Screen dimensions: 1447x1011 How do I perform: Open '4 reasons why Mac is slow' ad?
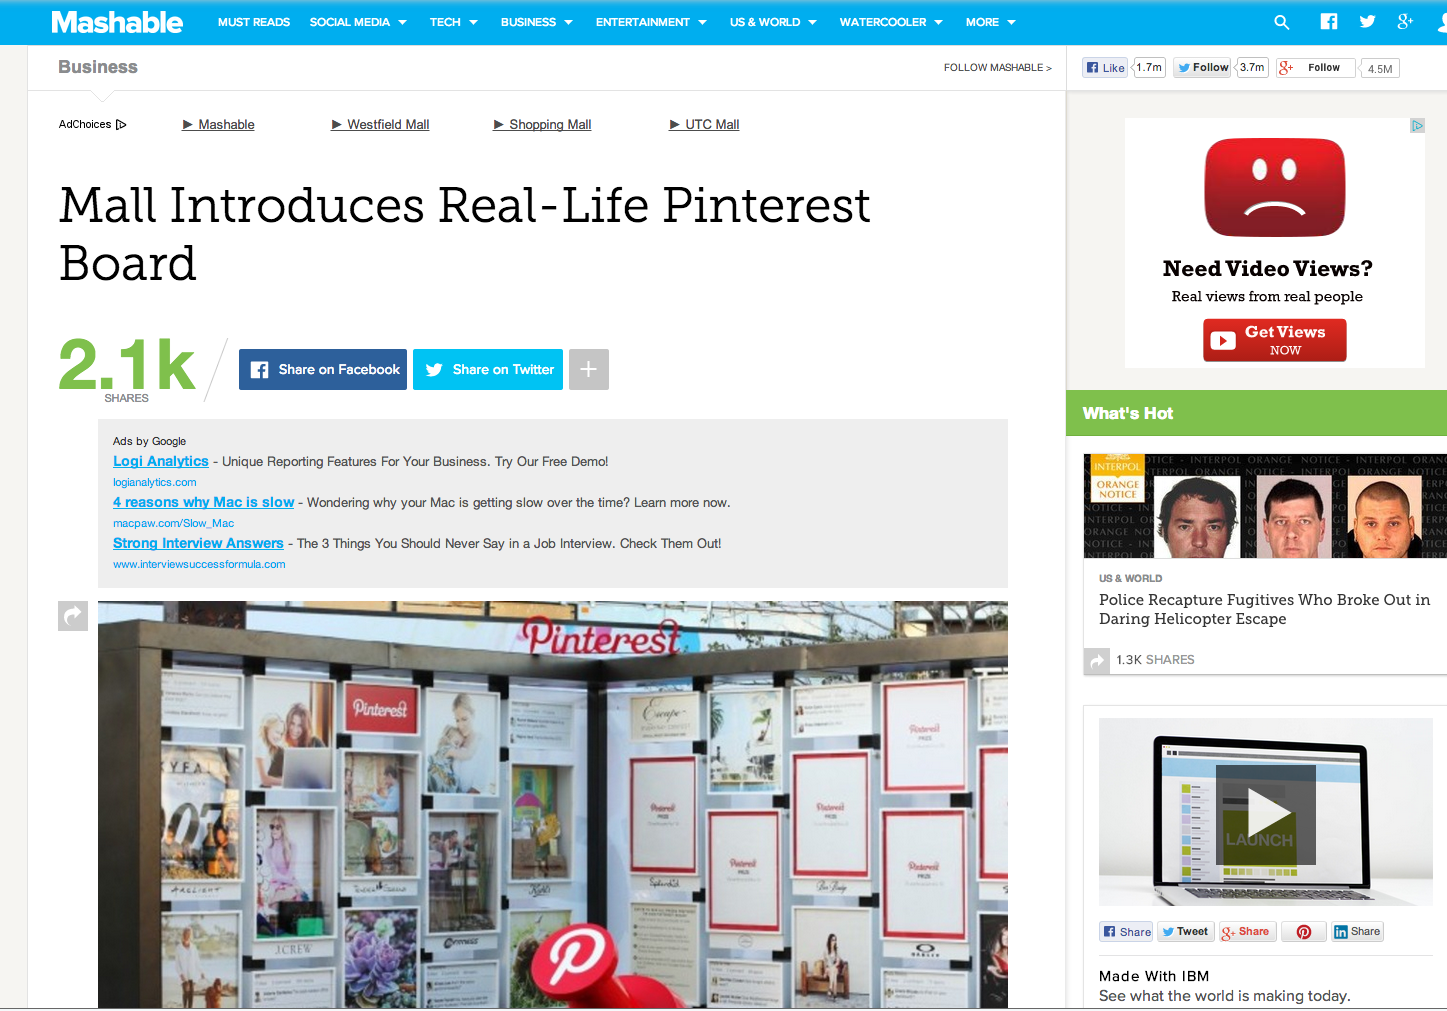[x=204, y=502]
